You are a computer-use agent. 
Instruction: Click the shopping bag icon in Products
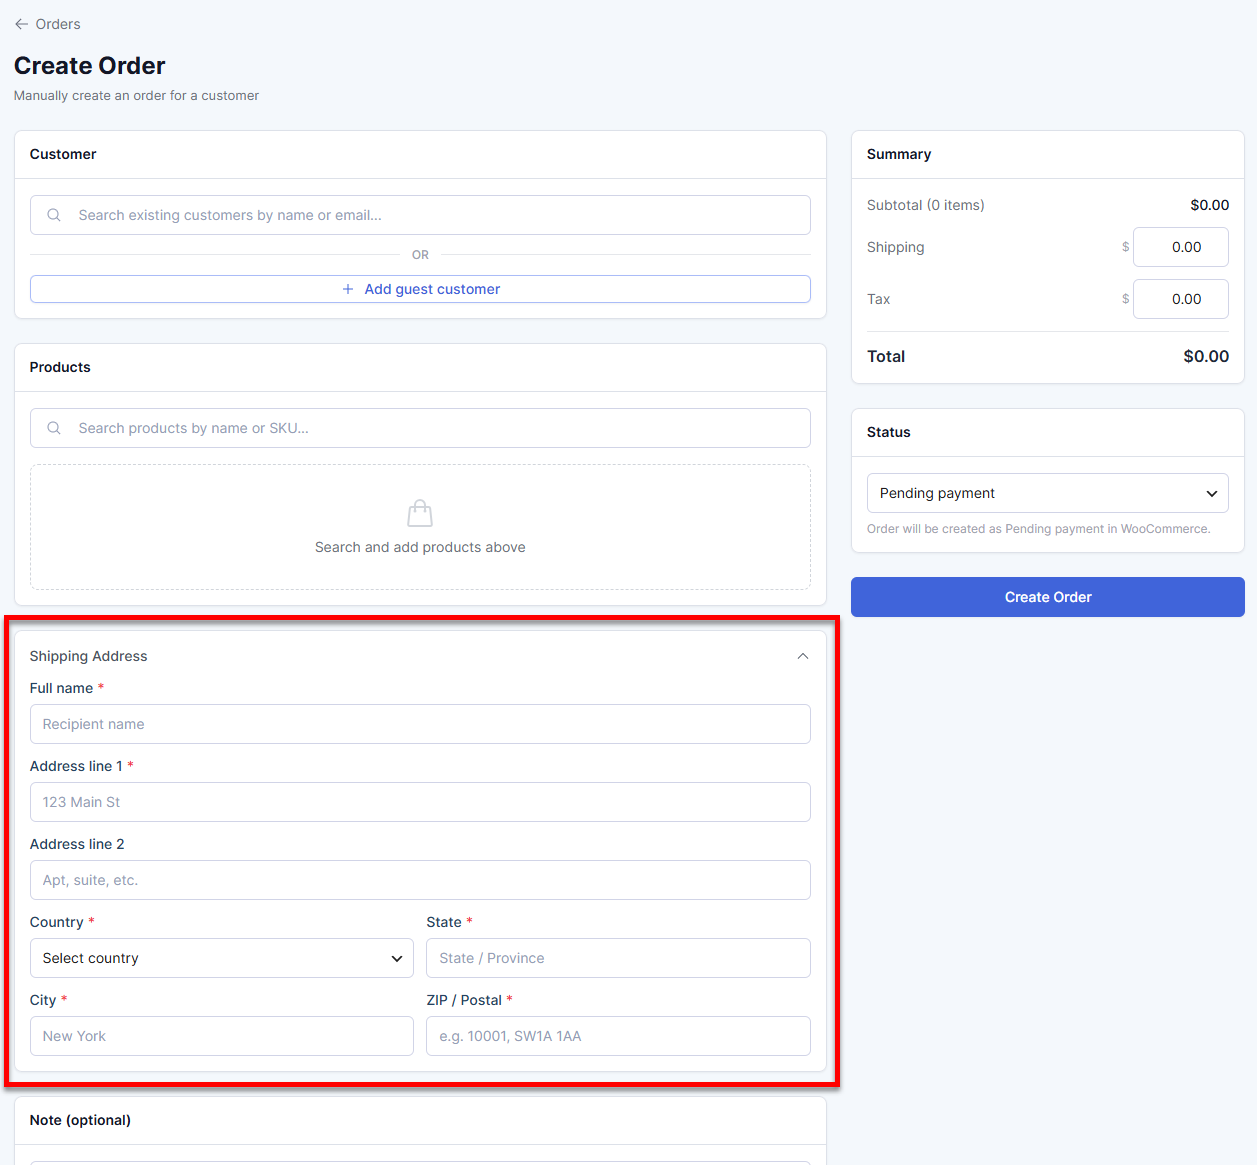click(x=420, y=513)
